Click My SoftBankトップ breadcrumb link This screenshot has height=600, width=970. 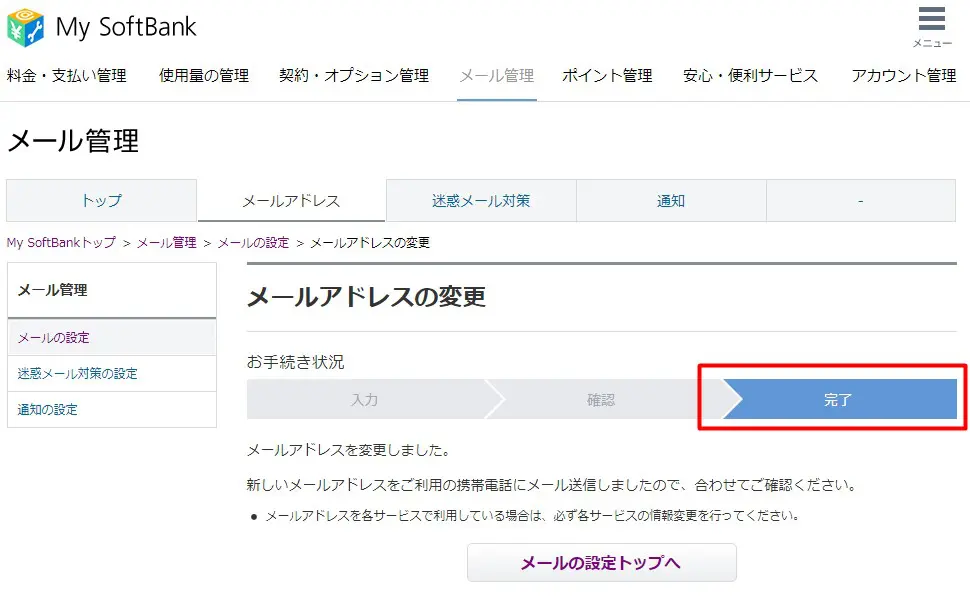point(61,243)
